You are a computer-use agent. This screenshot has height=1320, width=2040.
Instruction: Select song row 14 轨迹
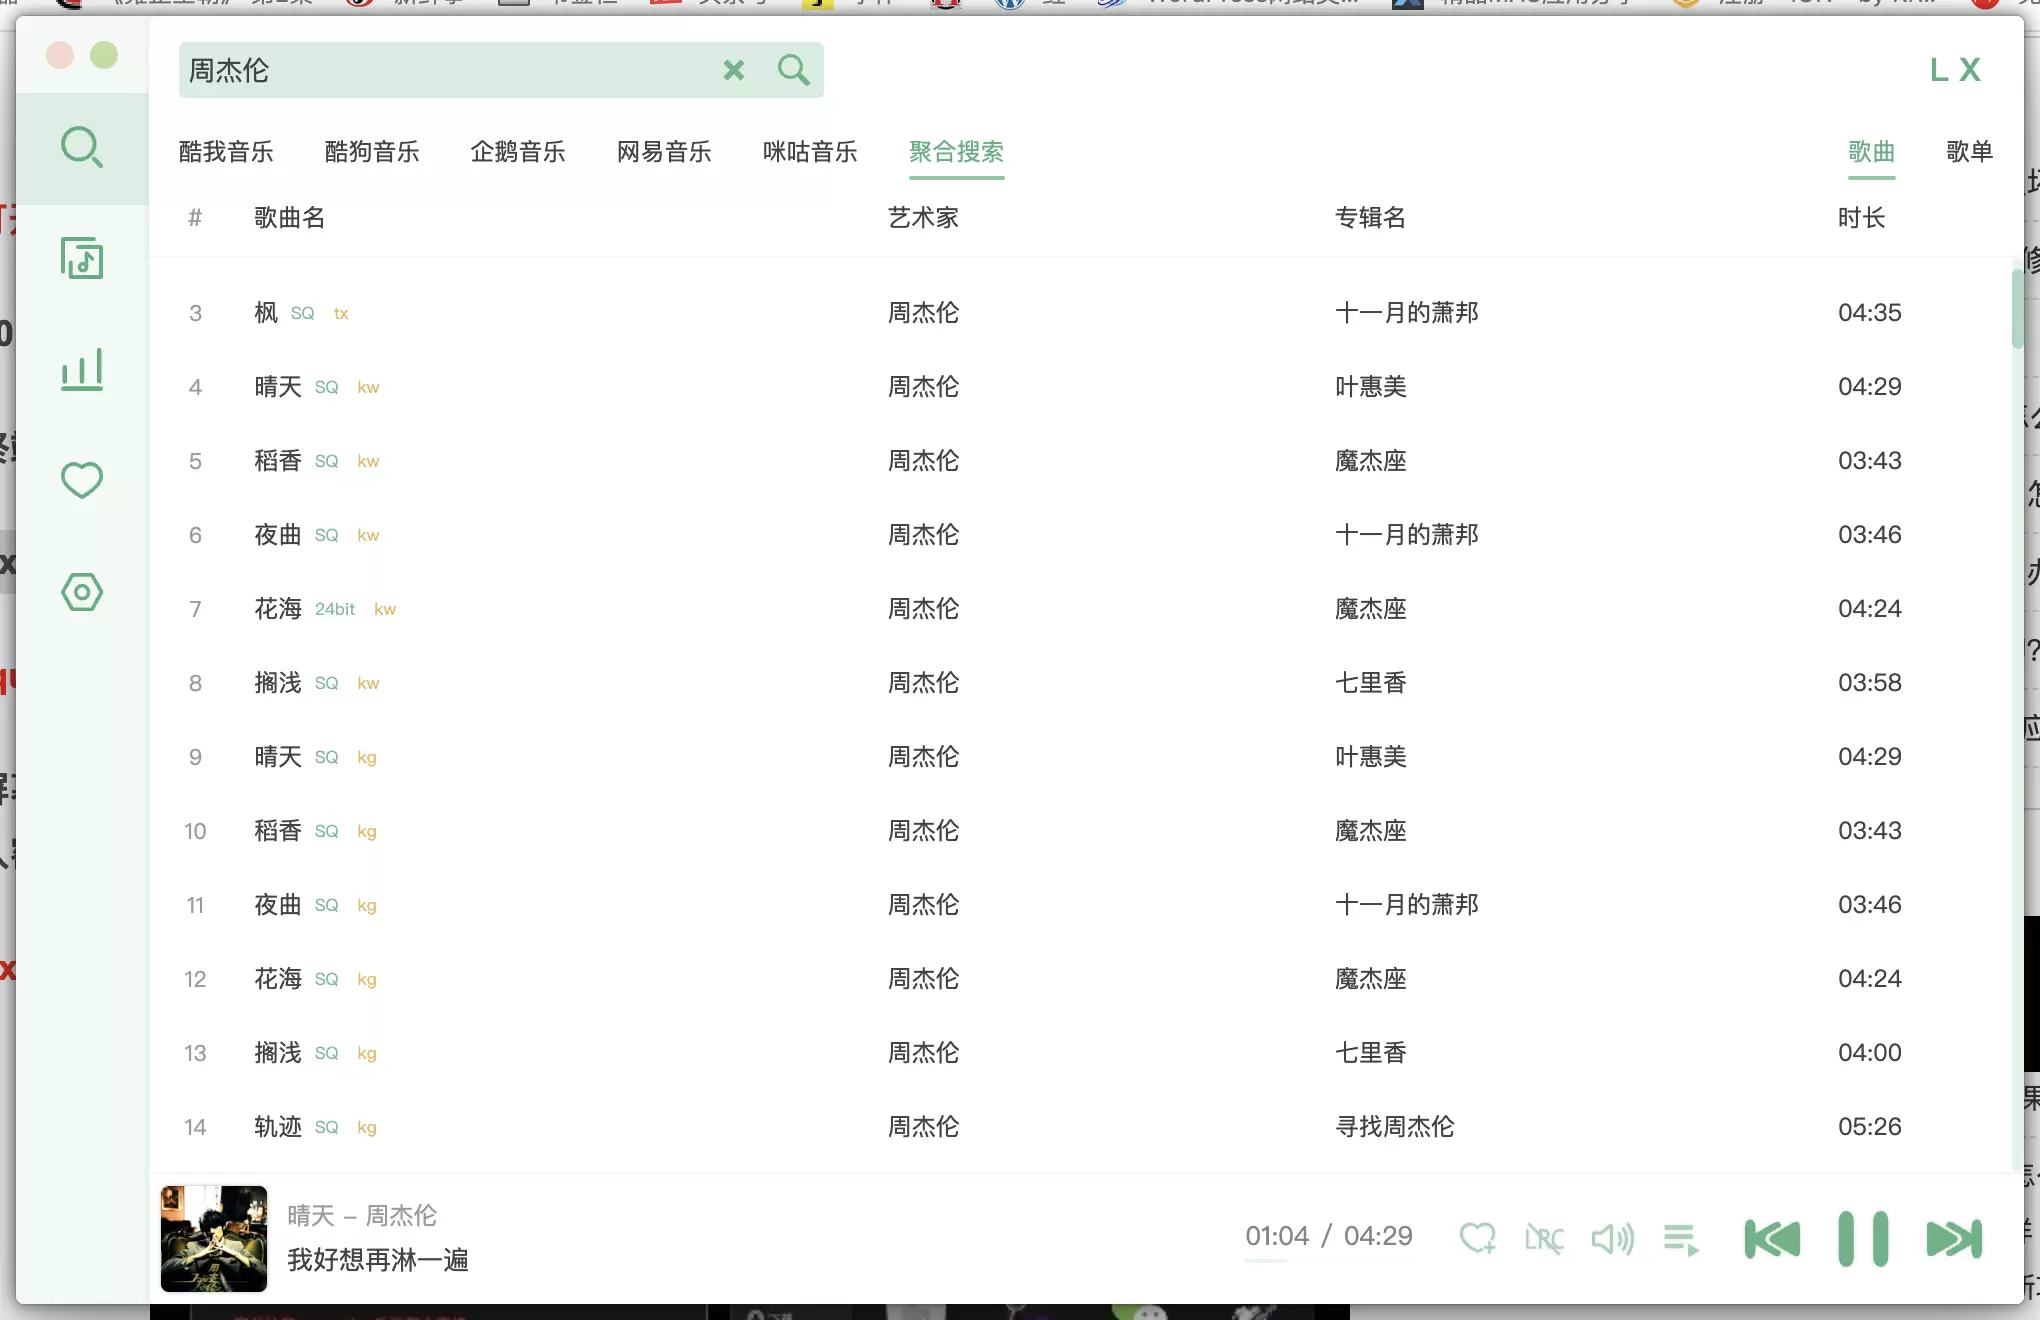[x=1080, y=1127]
